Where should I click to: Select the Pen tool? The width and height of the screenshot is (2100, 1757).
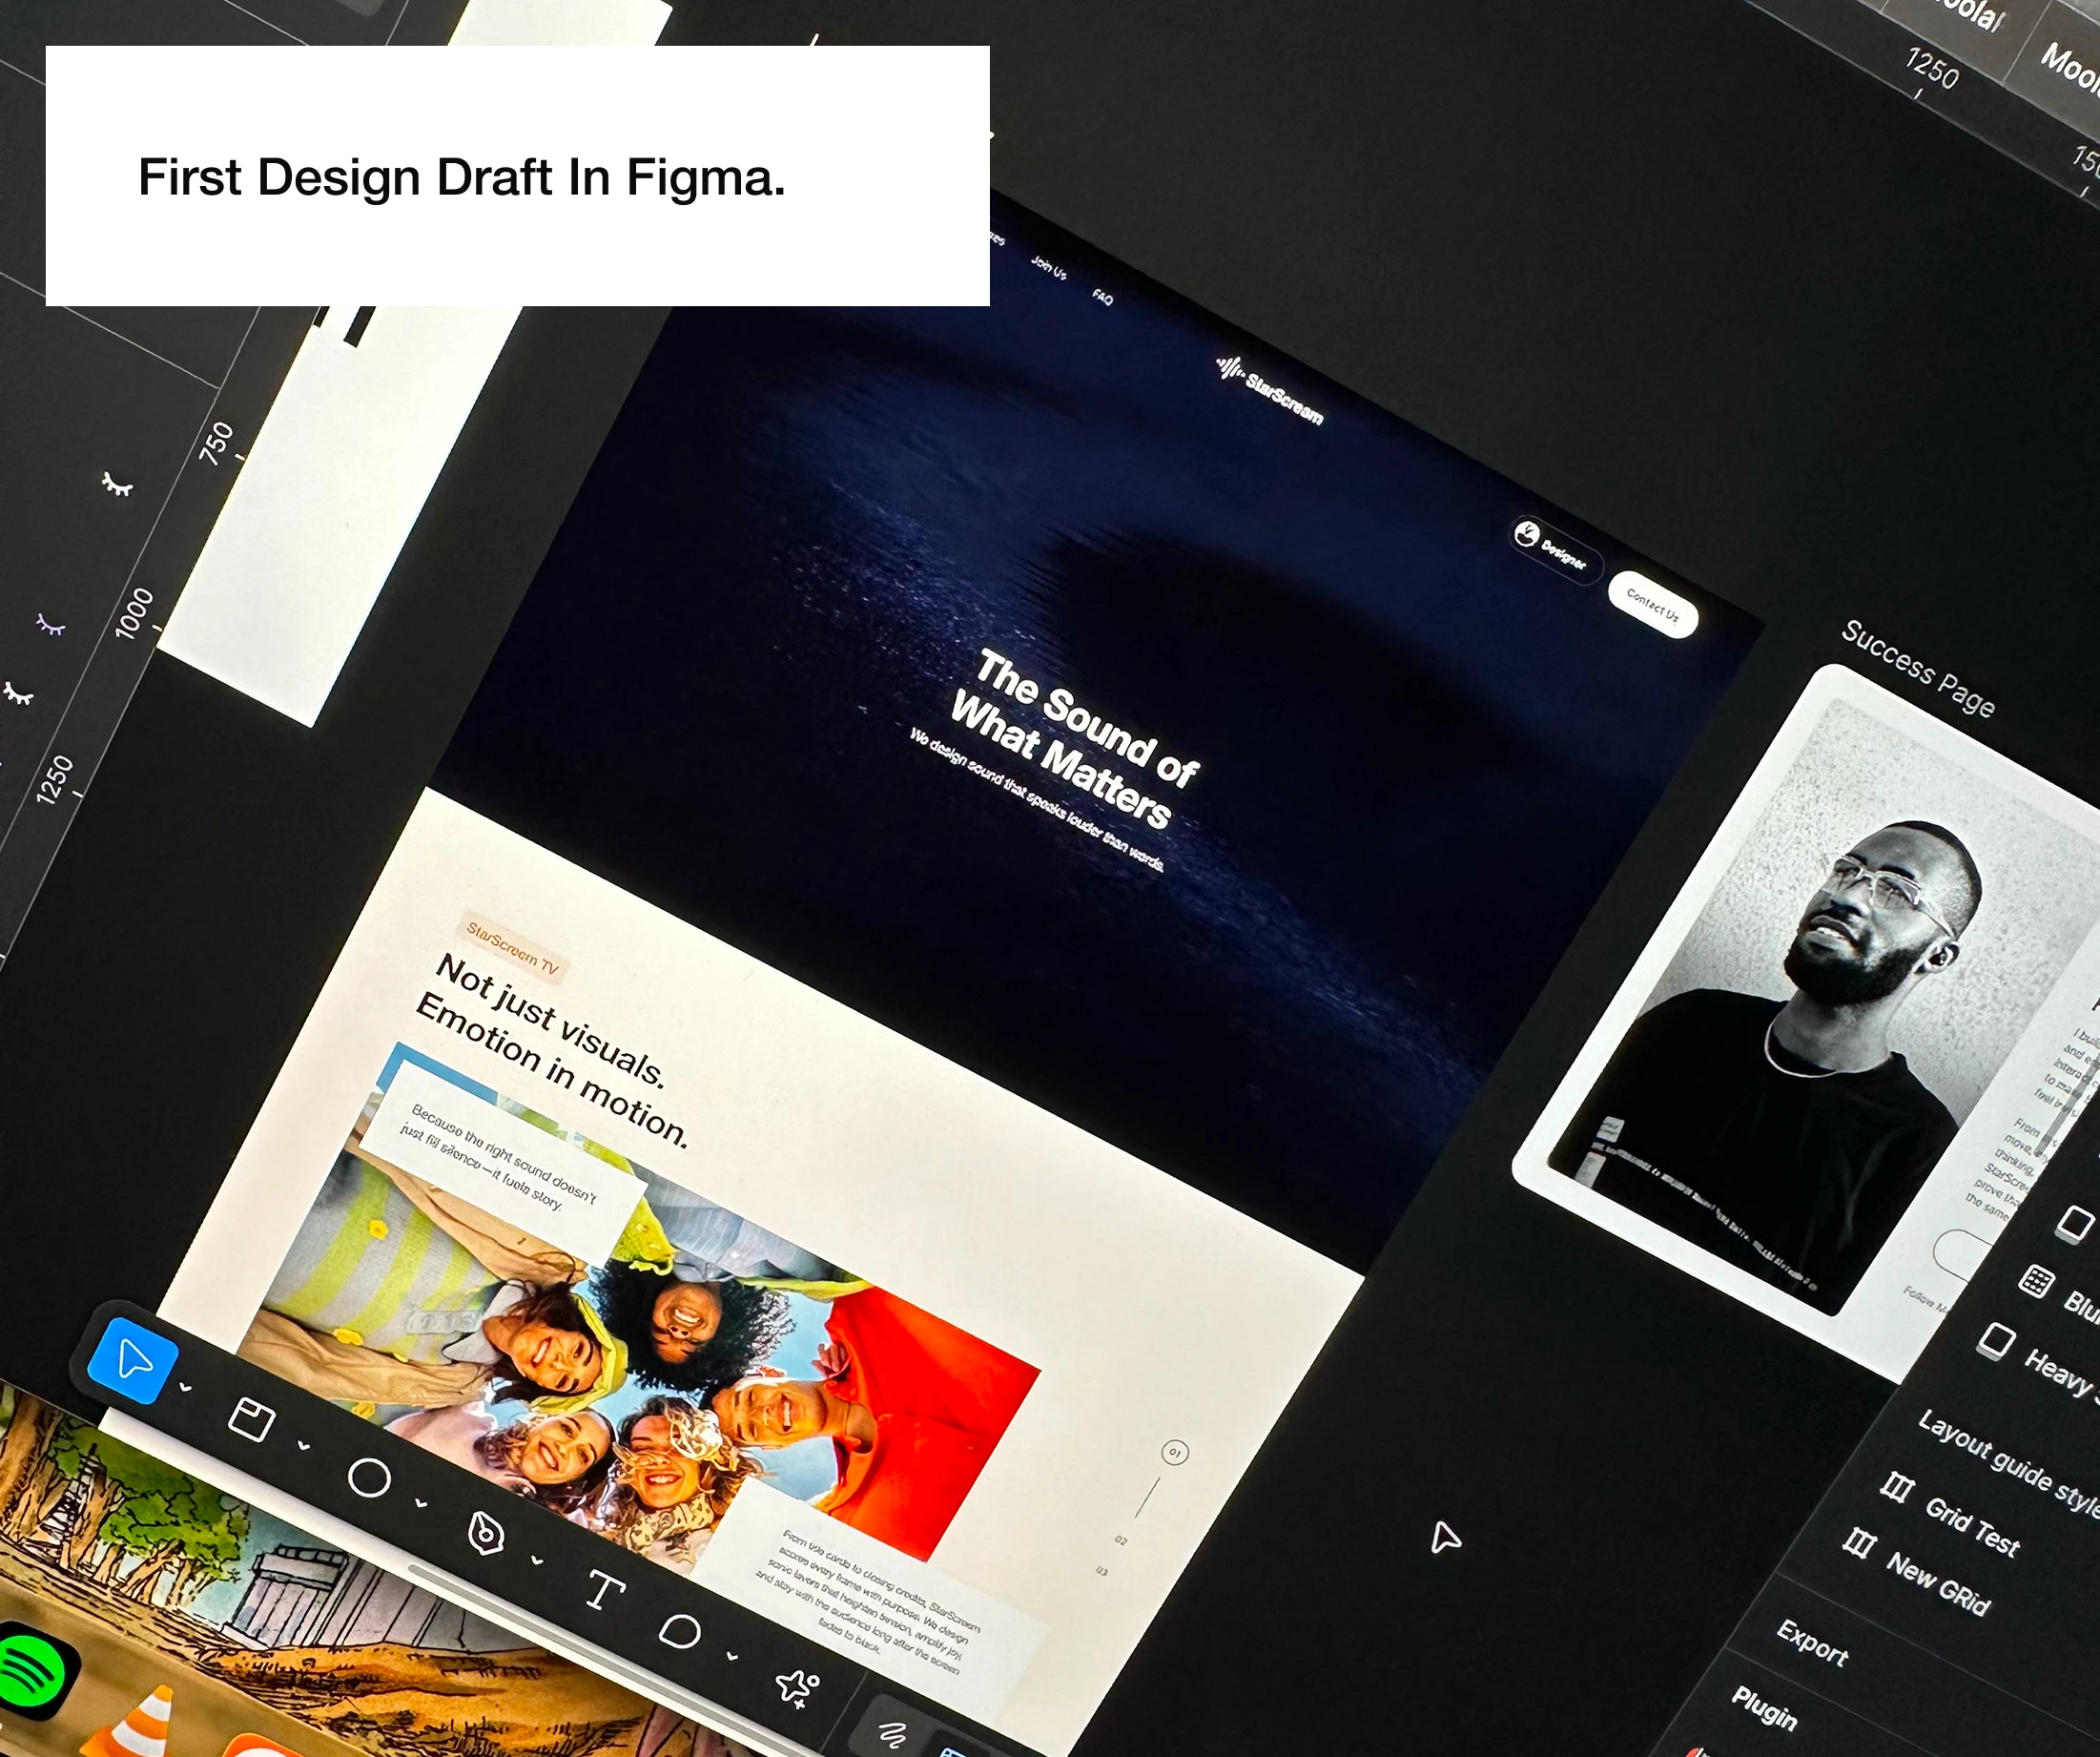coord(486,1532)
